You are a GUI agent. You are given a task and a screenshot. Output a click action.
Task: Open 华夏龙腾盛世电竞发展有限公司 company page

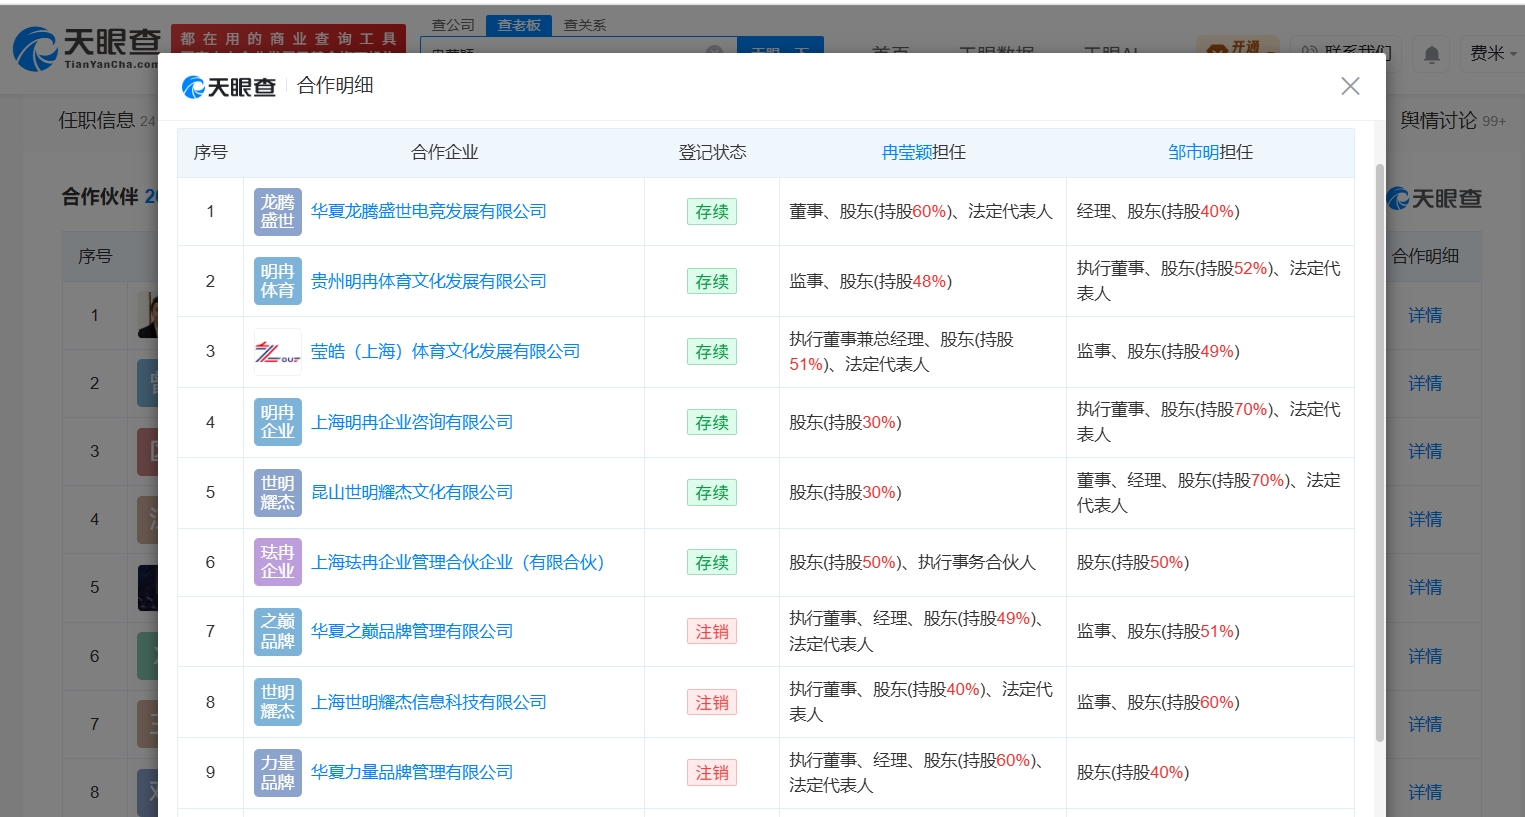tap(429, 211)
